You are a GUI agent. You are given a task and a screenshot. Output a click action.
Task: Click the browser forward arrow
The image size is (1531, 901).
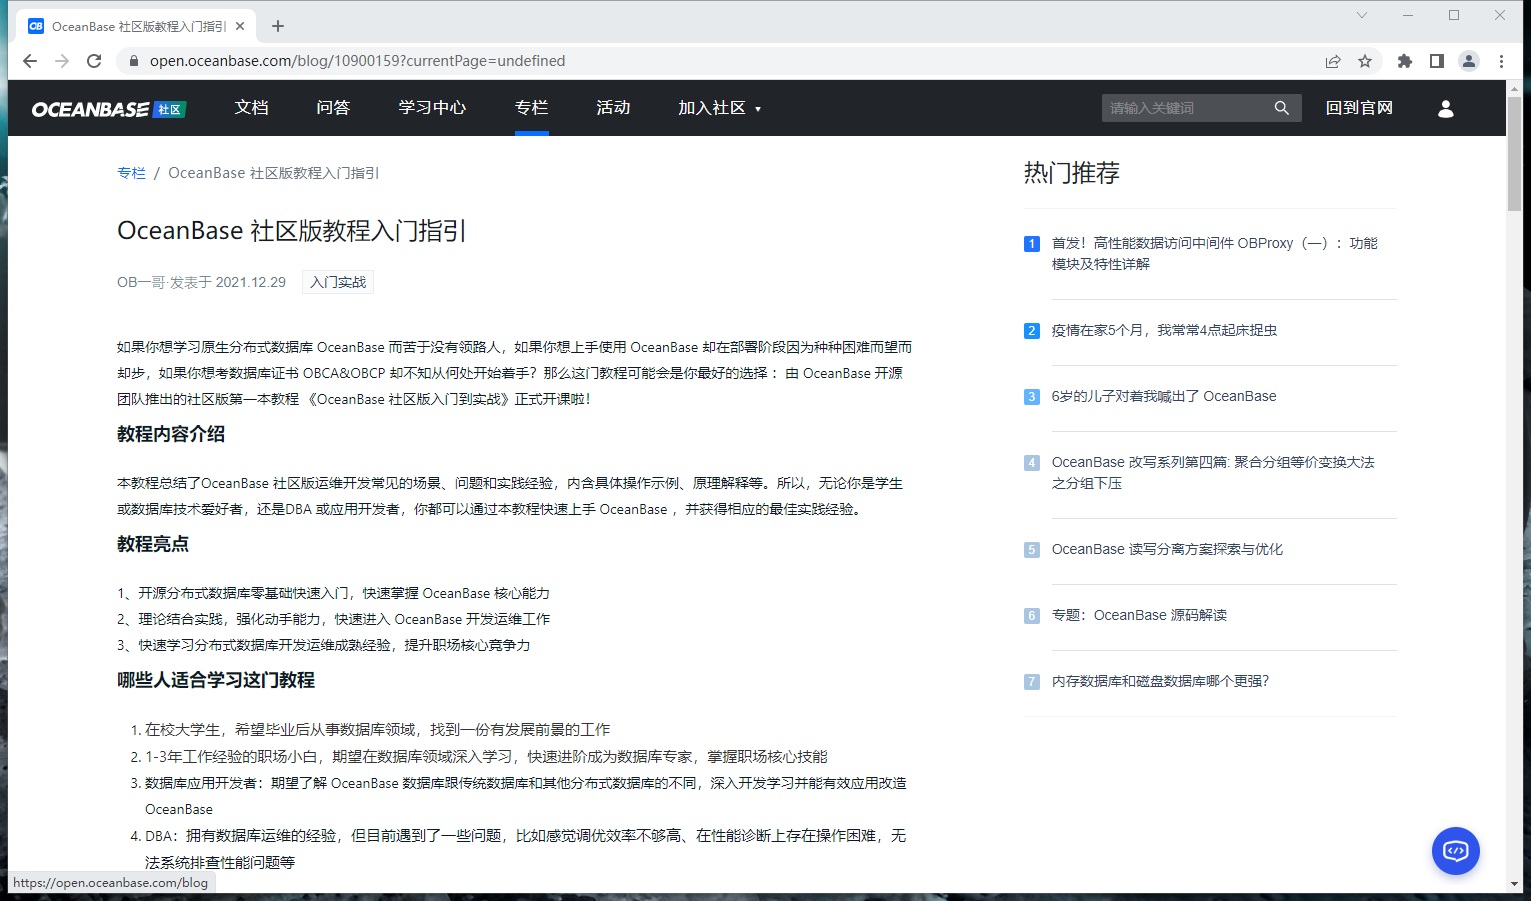[62, 61]
